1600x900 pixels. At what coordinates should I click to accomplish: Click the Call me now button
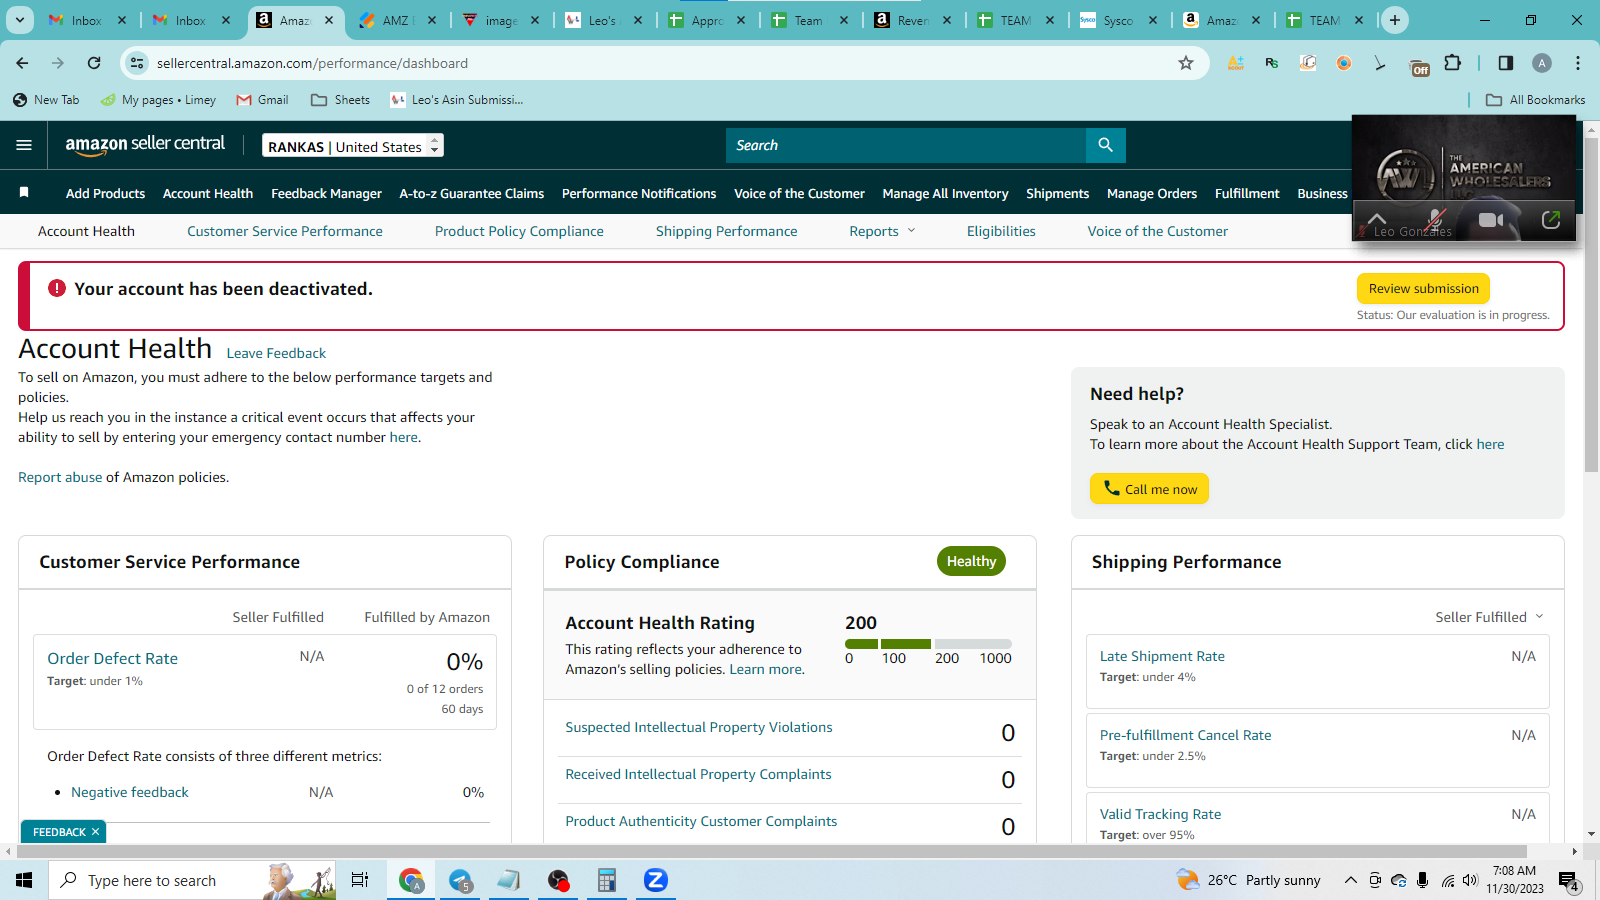(1150, 489)
